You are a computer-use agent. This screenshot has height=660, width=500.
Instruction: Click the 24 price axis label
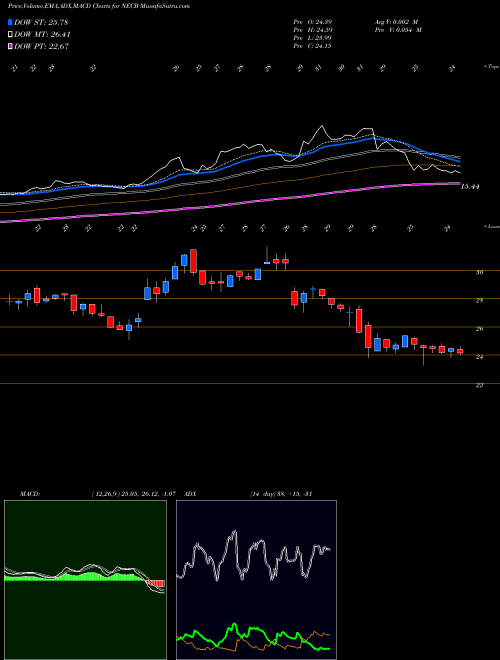coord(479,357)
